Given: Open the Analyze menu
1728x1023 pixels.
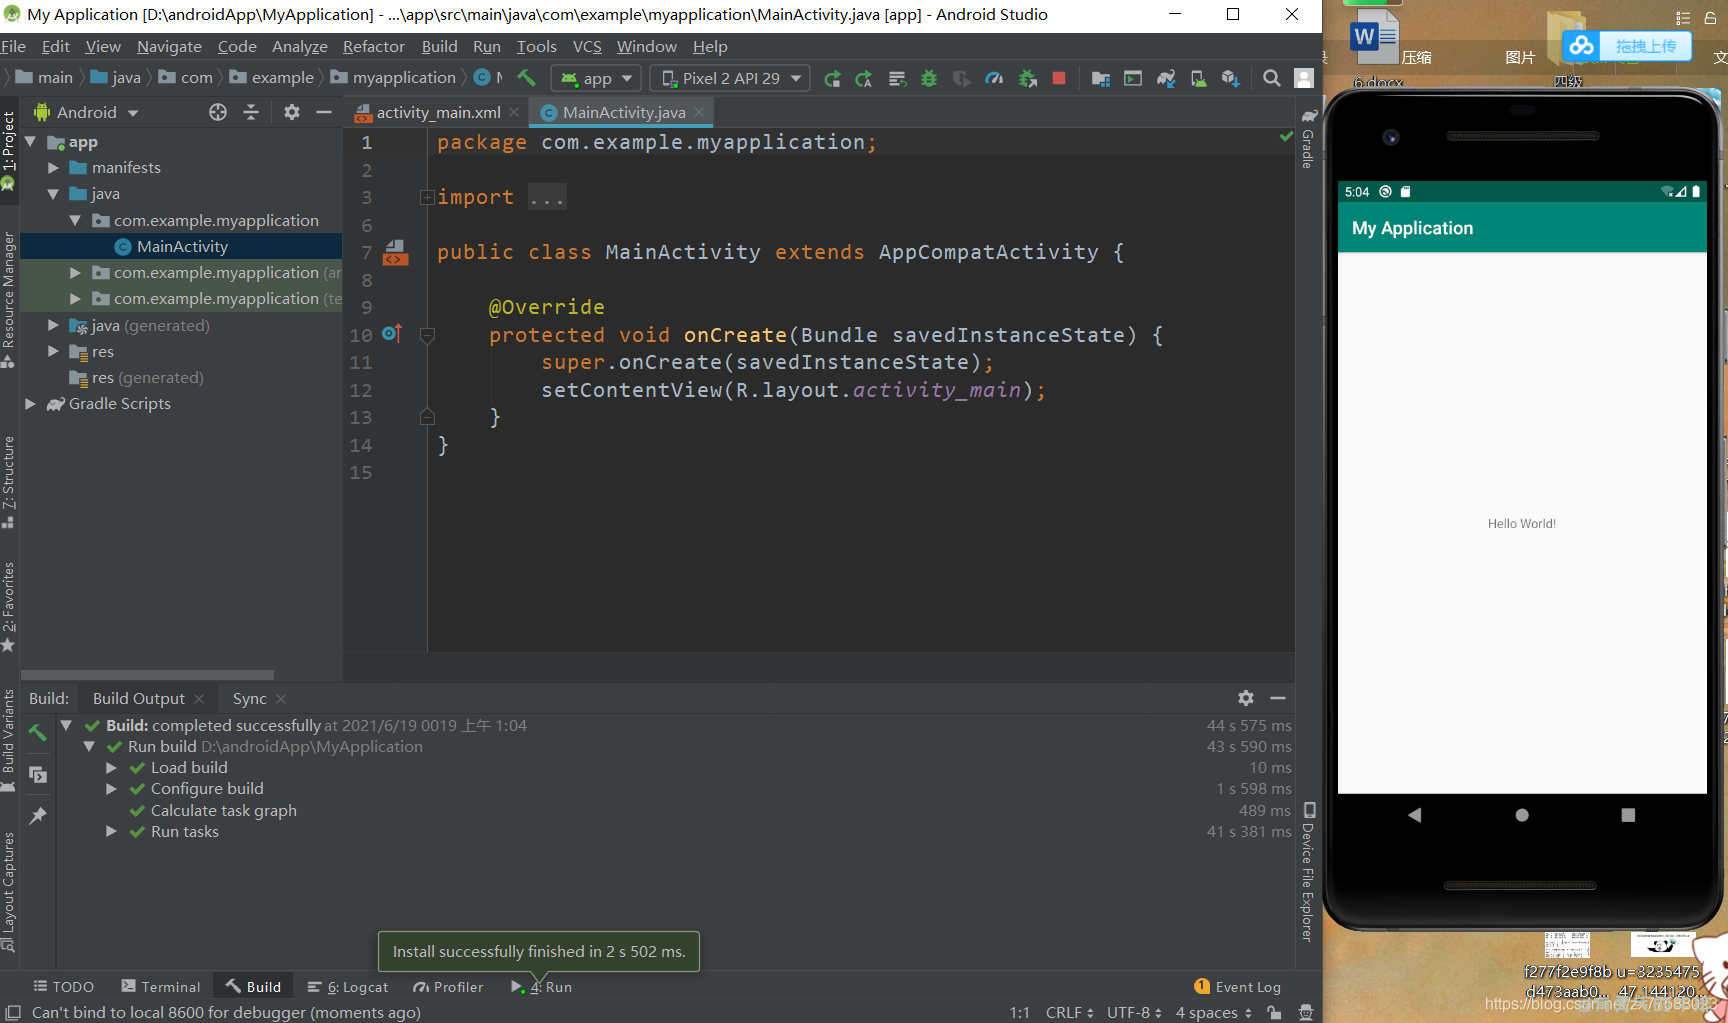Looking at the screenshot, I should (x=299, y=46).
